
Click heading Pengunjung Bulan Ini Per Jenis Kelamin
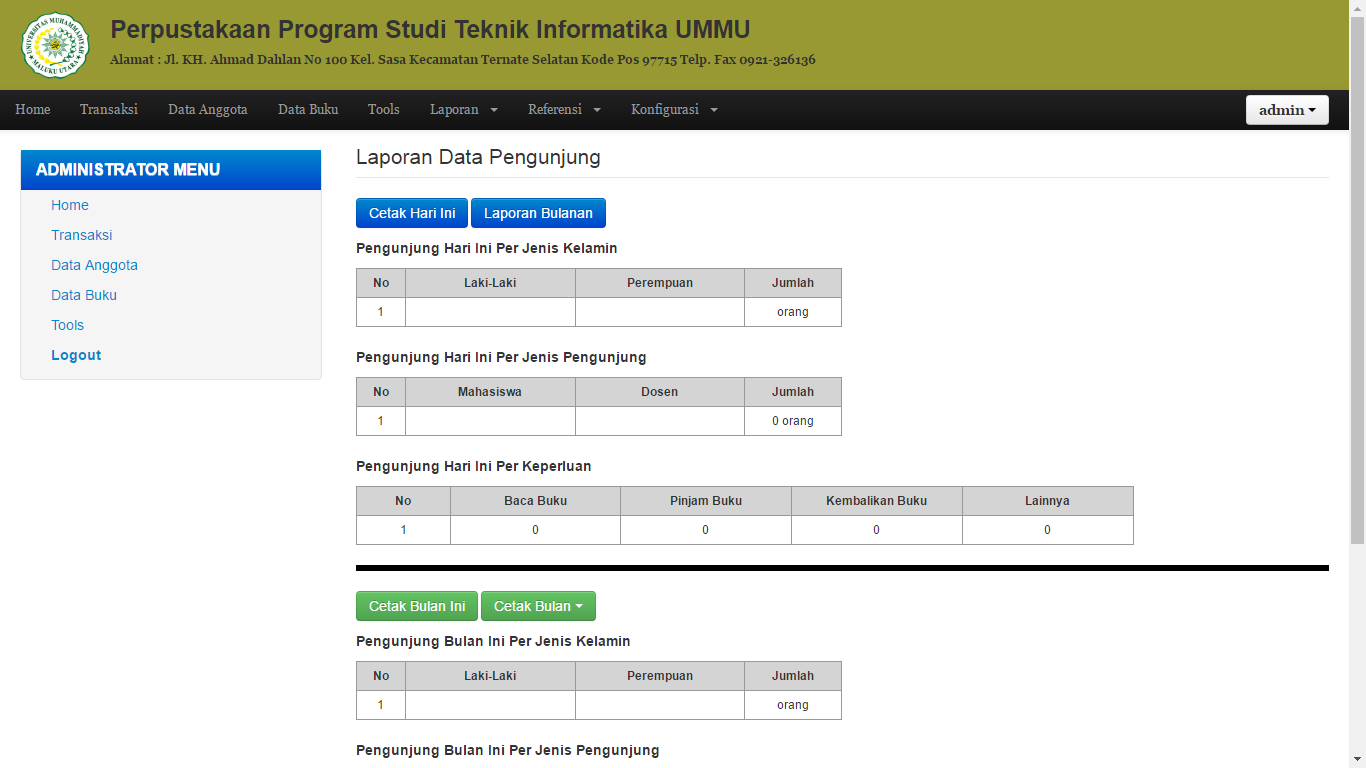493,641
